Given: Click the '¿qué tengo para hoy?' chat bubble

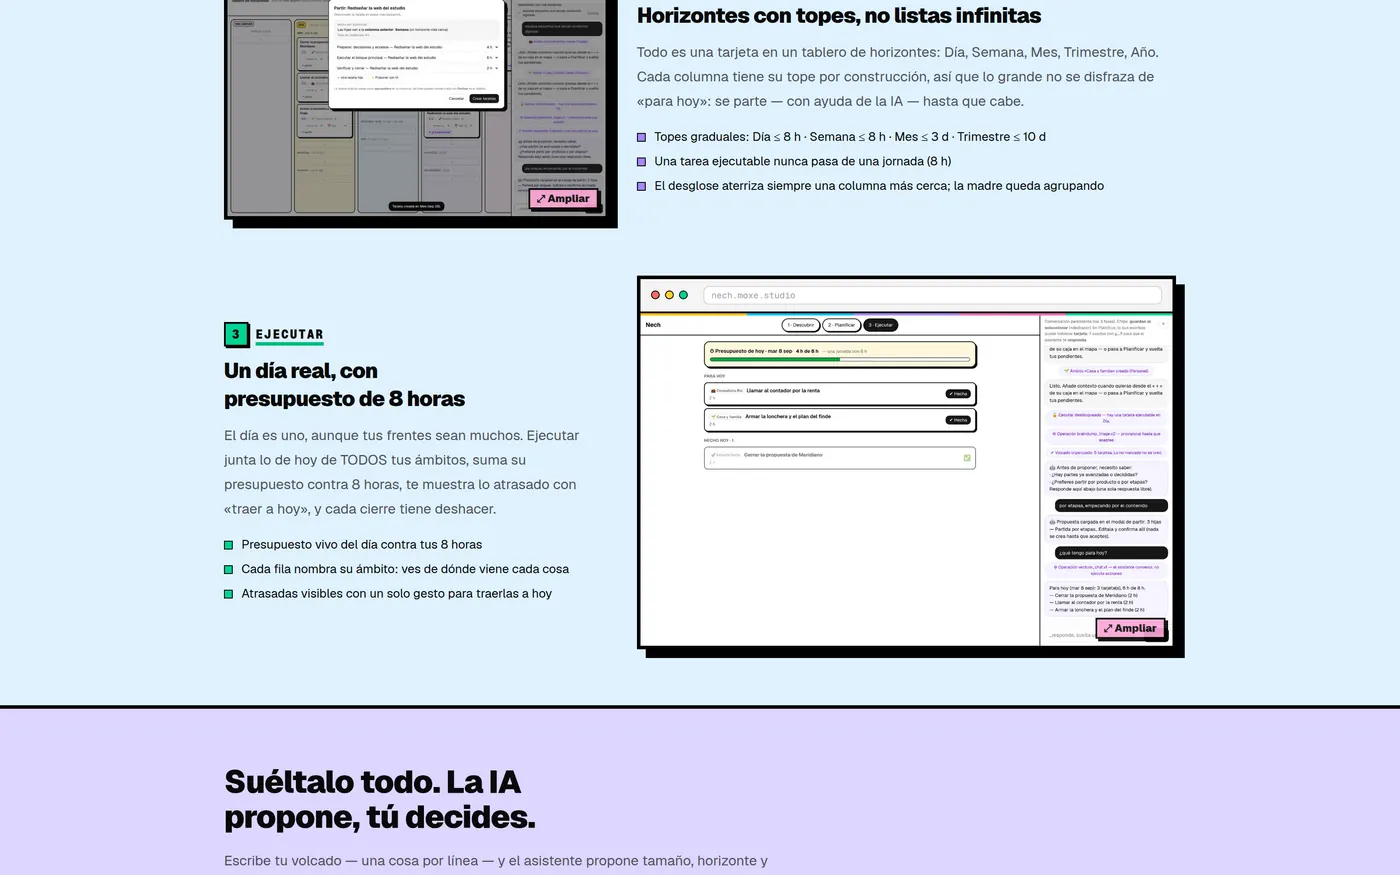Looking at the screenshot, I should (1111, 553).
